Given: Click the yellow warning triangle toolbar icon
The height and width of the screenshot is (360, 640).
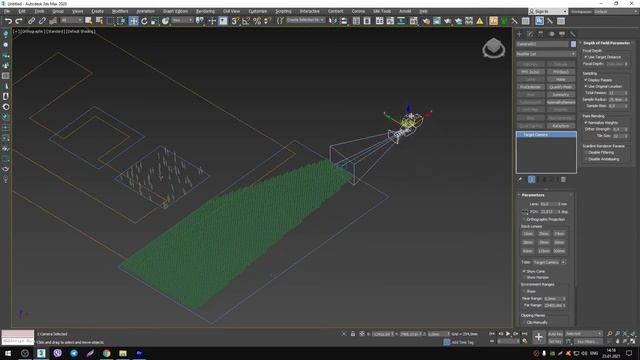Looking at the screenshot, I should click(480, 20).
